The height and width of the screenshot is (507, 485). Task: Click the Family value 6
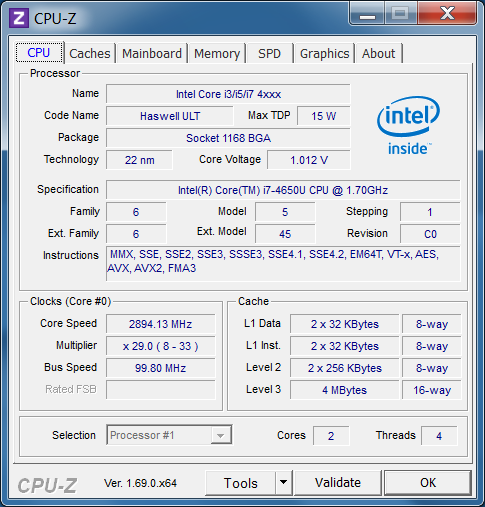[136, 212]
